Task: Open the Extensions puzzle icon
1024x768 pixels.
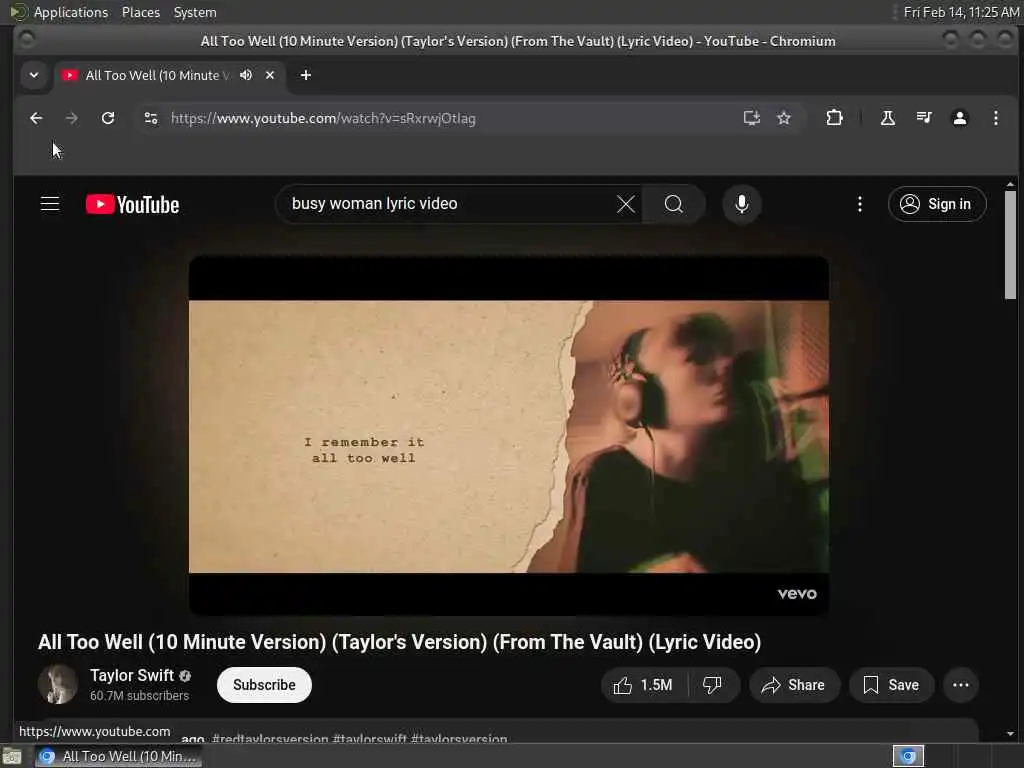Action: tap(834, 118)
